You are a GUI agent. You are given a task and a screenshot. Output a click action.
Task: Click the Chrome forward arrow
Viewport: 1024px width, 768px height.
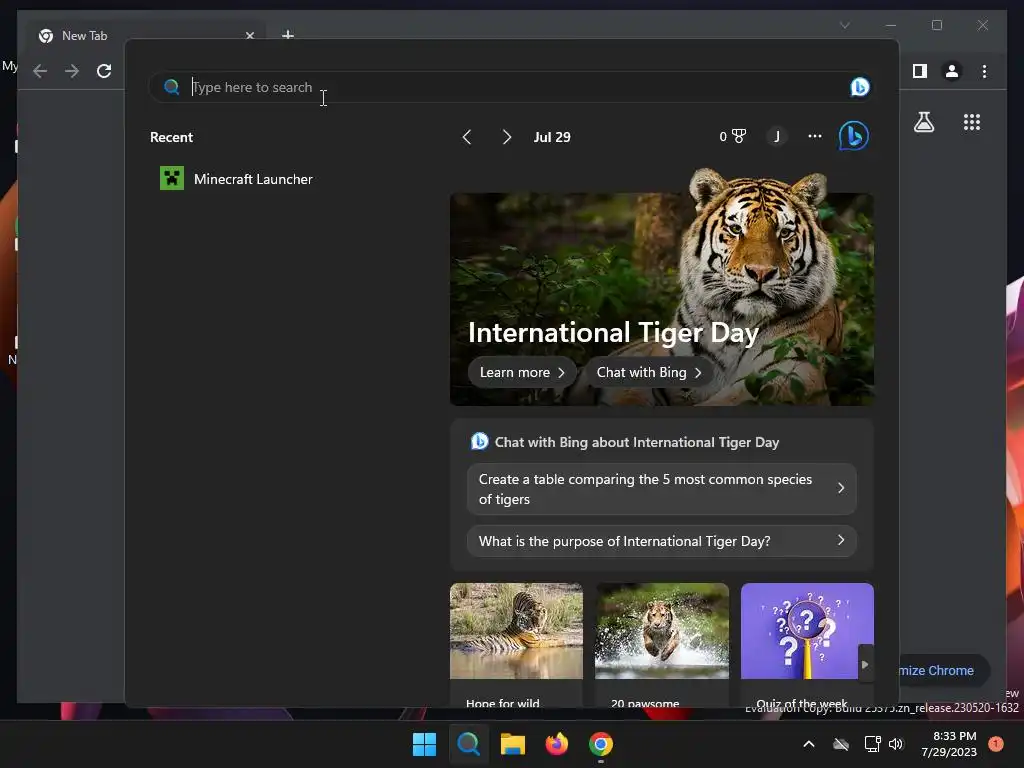click(72, 71)
